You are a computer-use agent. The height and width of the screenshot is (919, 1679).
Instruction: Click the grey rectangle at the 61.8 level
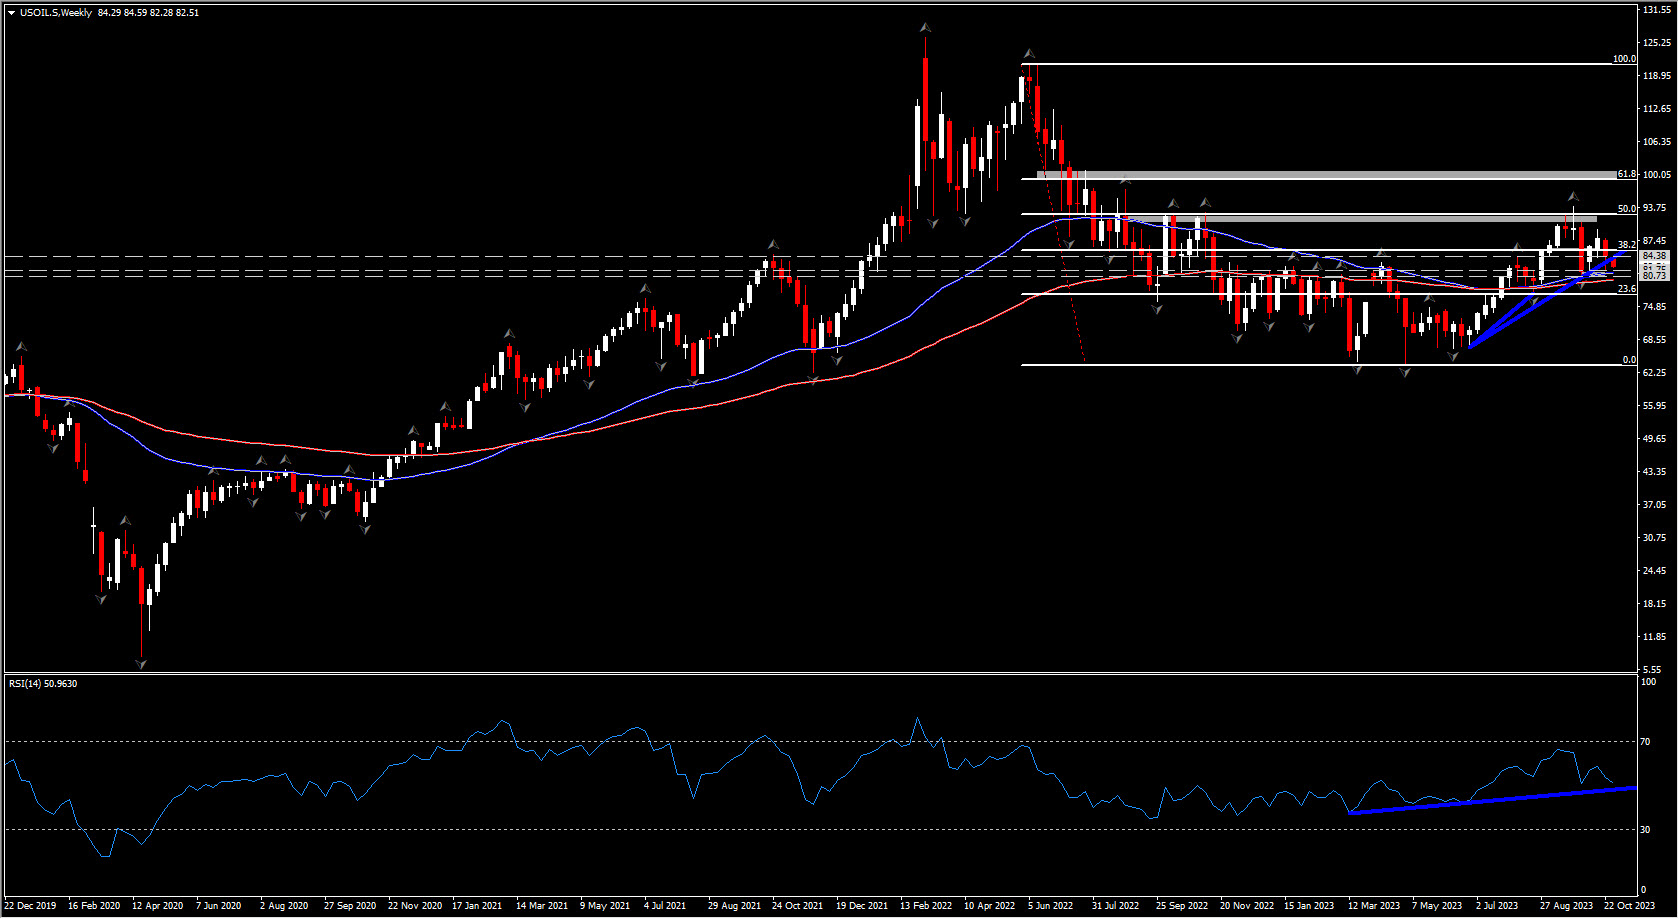point(1300,175)
